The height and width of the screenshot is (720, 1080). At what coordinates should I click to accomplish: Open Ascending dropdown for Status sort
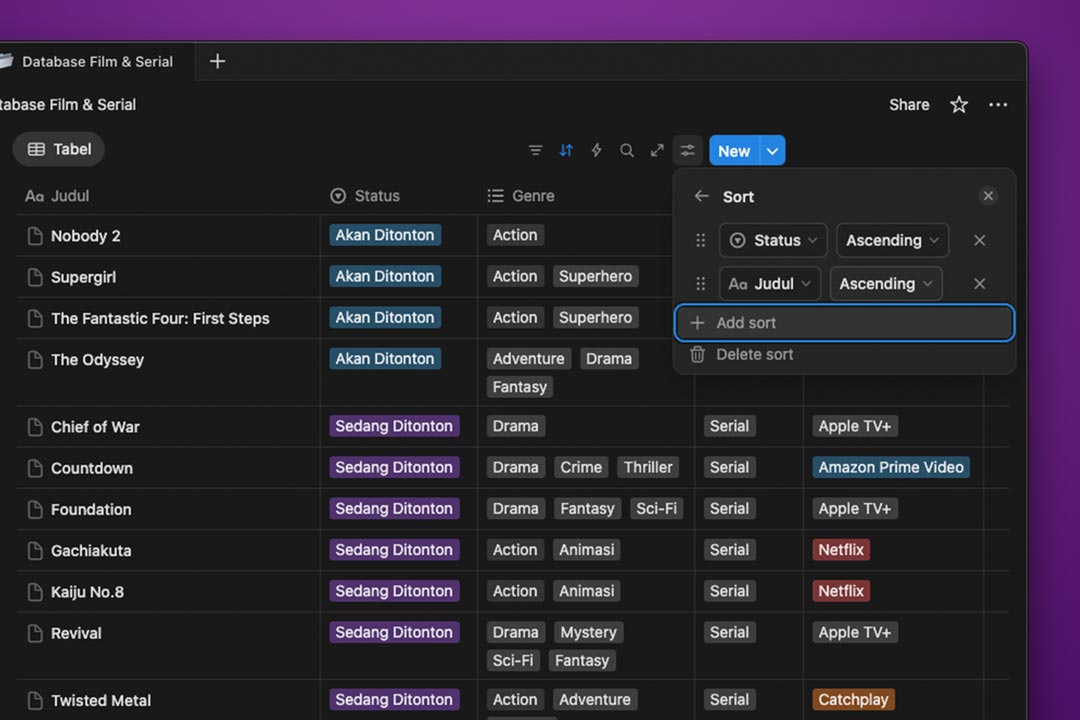(892, 240)
